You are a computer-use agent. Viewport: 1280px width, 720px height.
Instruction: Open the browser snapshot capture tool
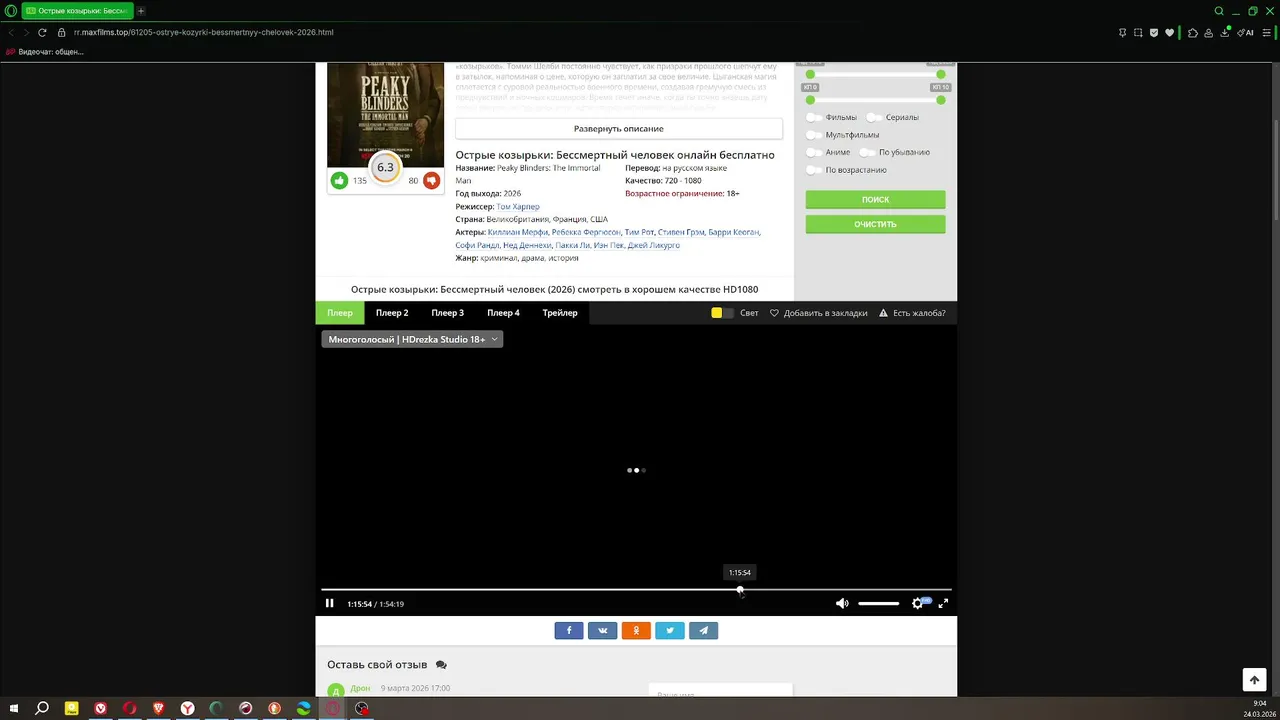(x=1138, y=32)
